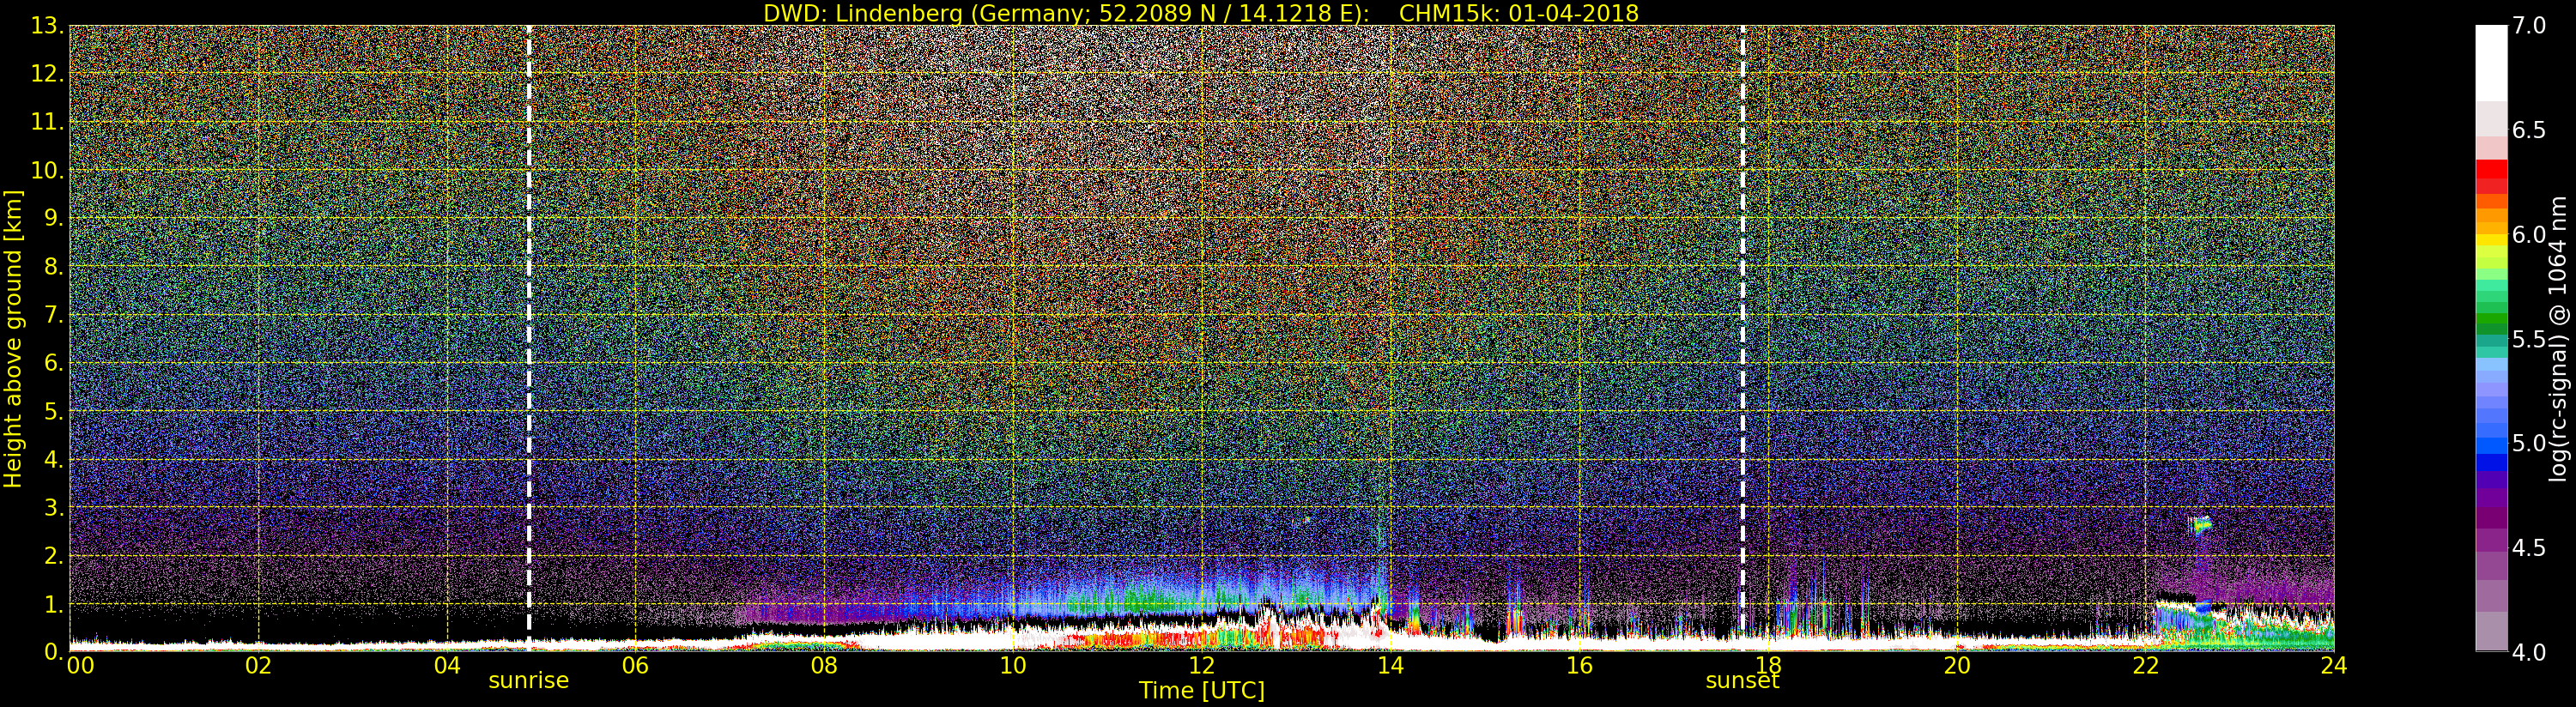This screenshot has width=2576, height=707.
Task: Click the plot title "DWD: Lindenberg (Germany; 52.2089 N / 14.1218 E)"
Action: pos(1066,13)
